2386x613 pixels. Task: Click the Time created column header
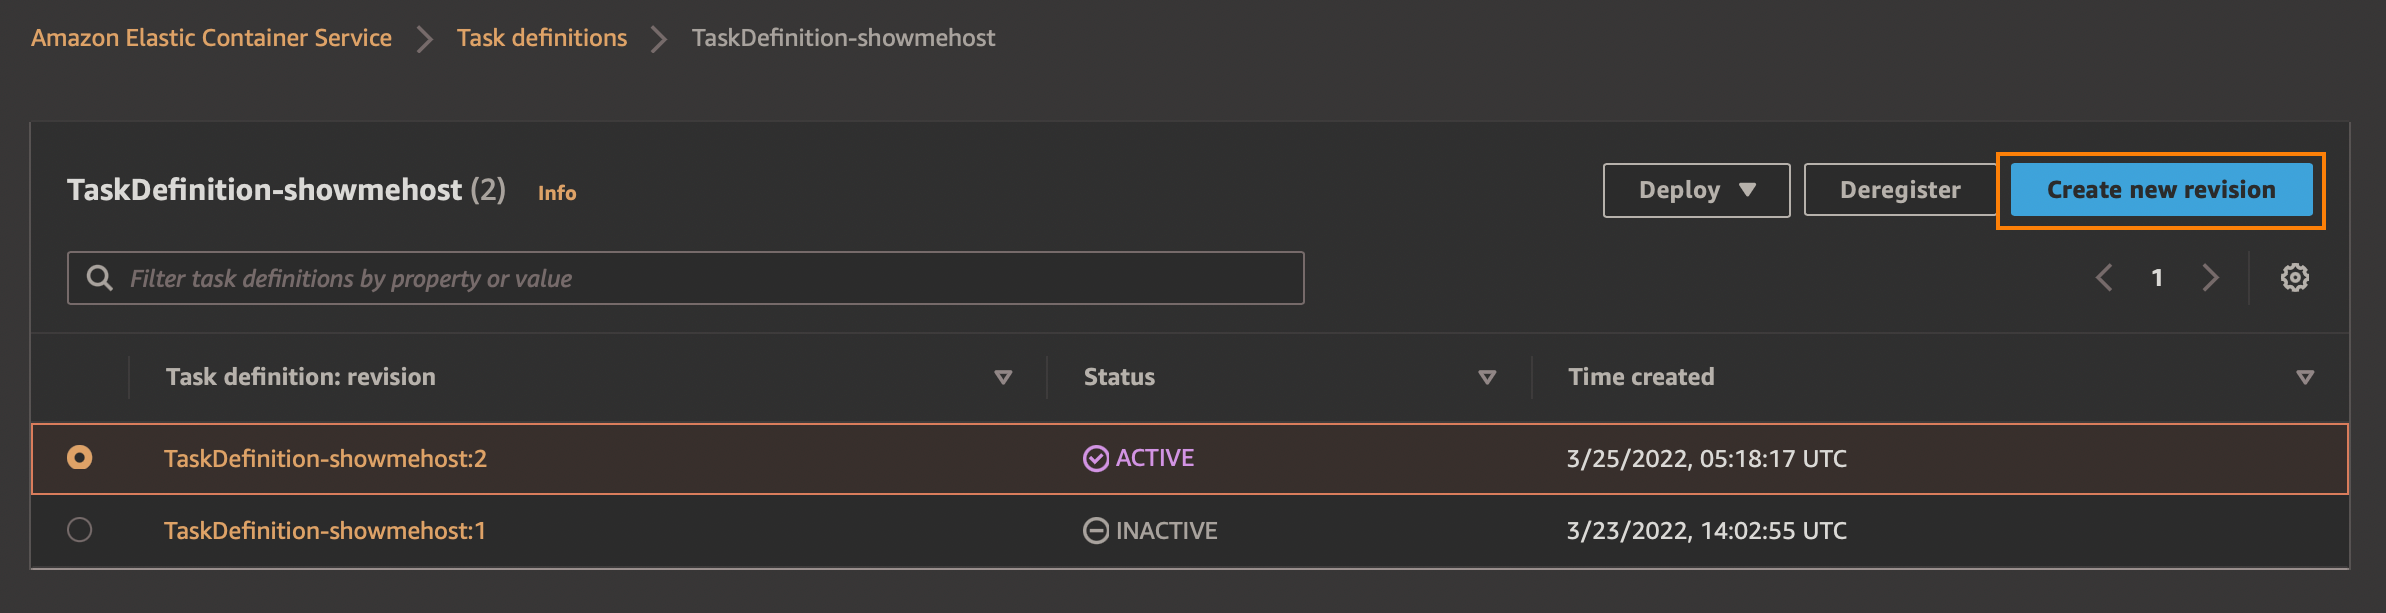[1641, 377]
